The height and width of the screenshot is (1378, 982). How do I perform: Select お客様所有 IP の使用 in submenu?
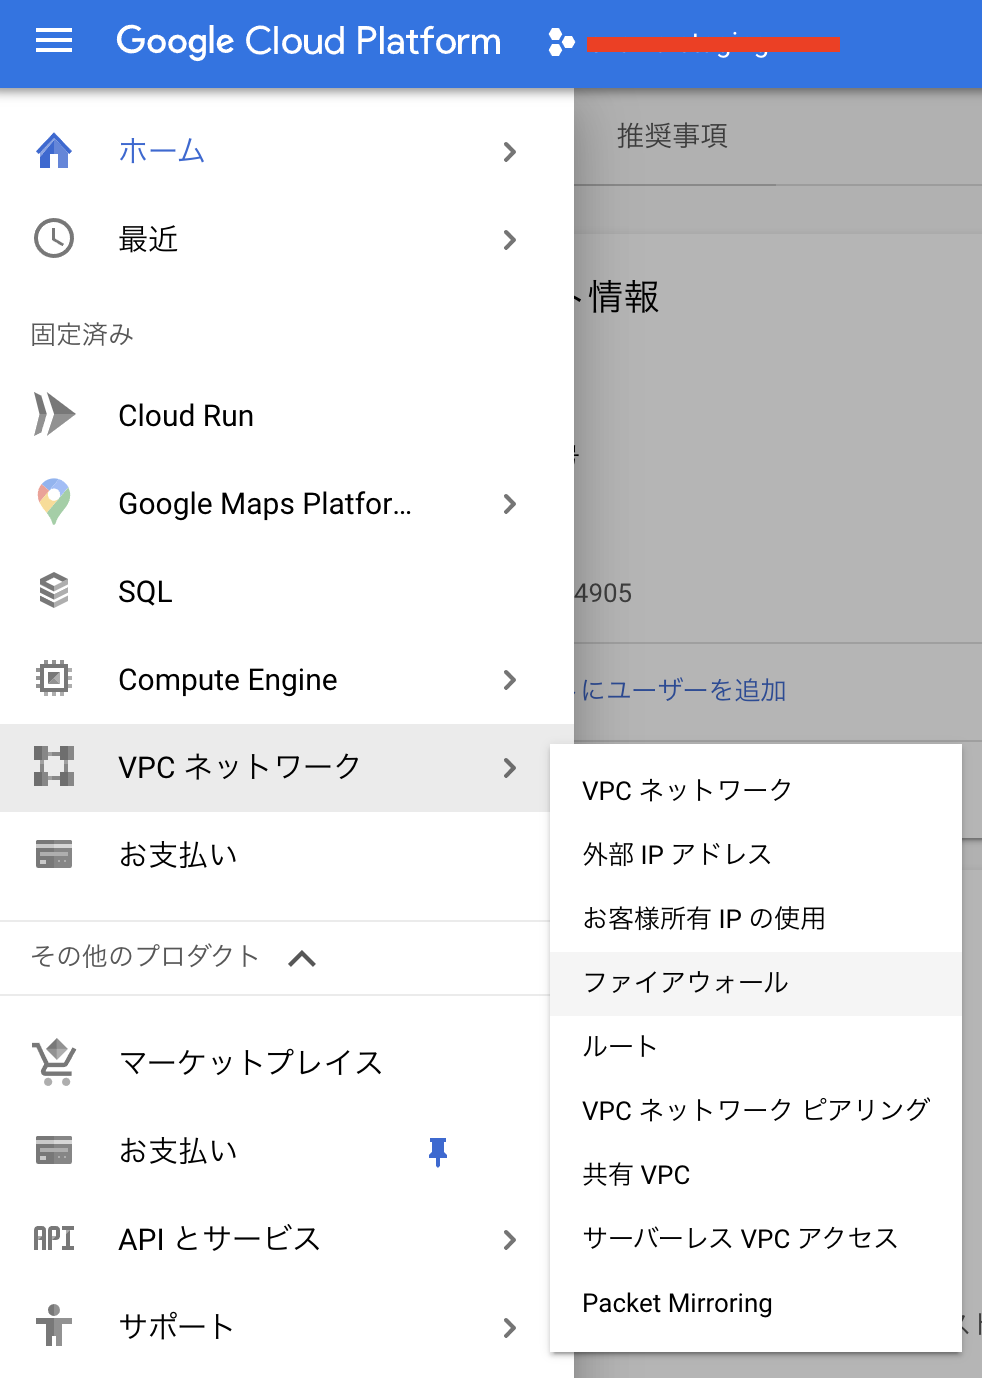point(756,918)
